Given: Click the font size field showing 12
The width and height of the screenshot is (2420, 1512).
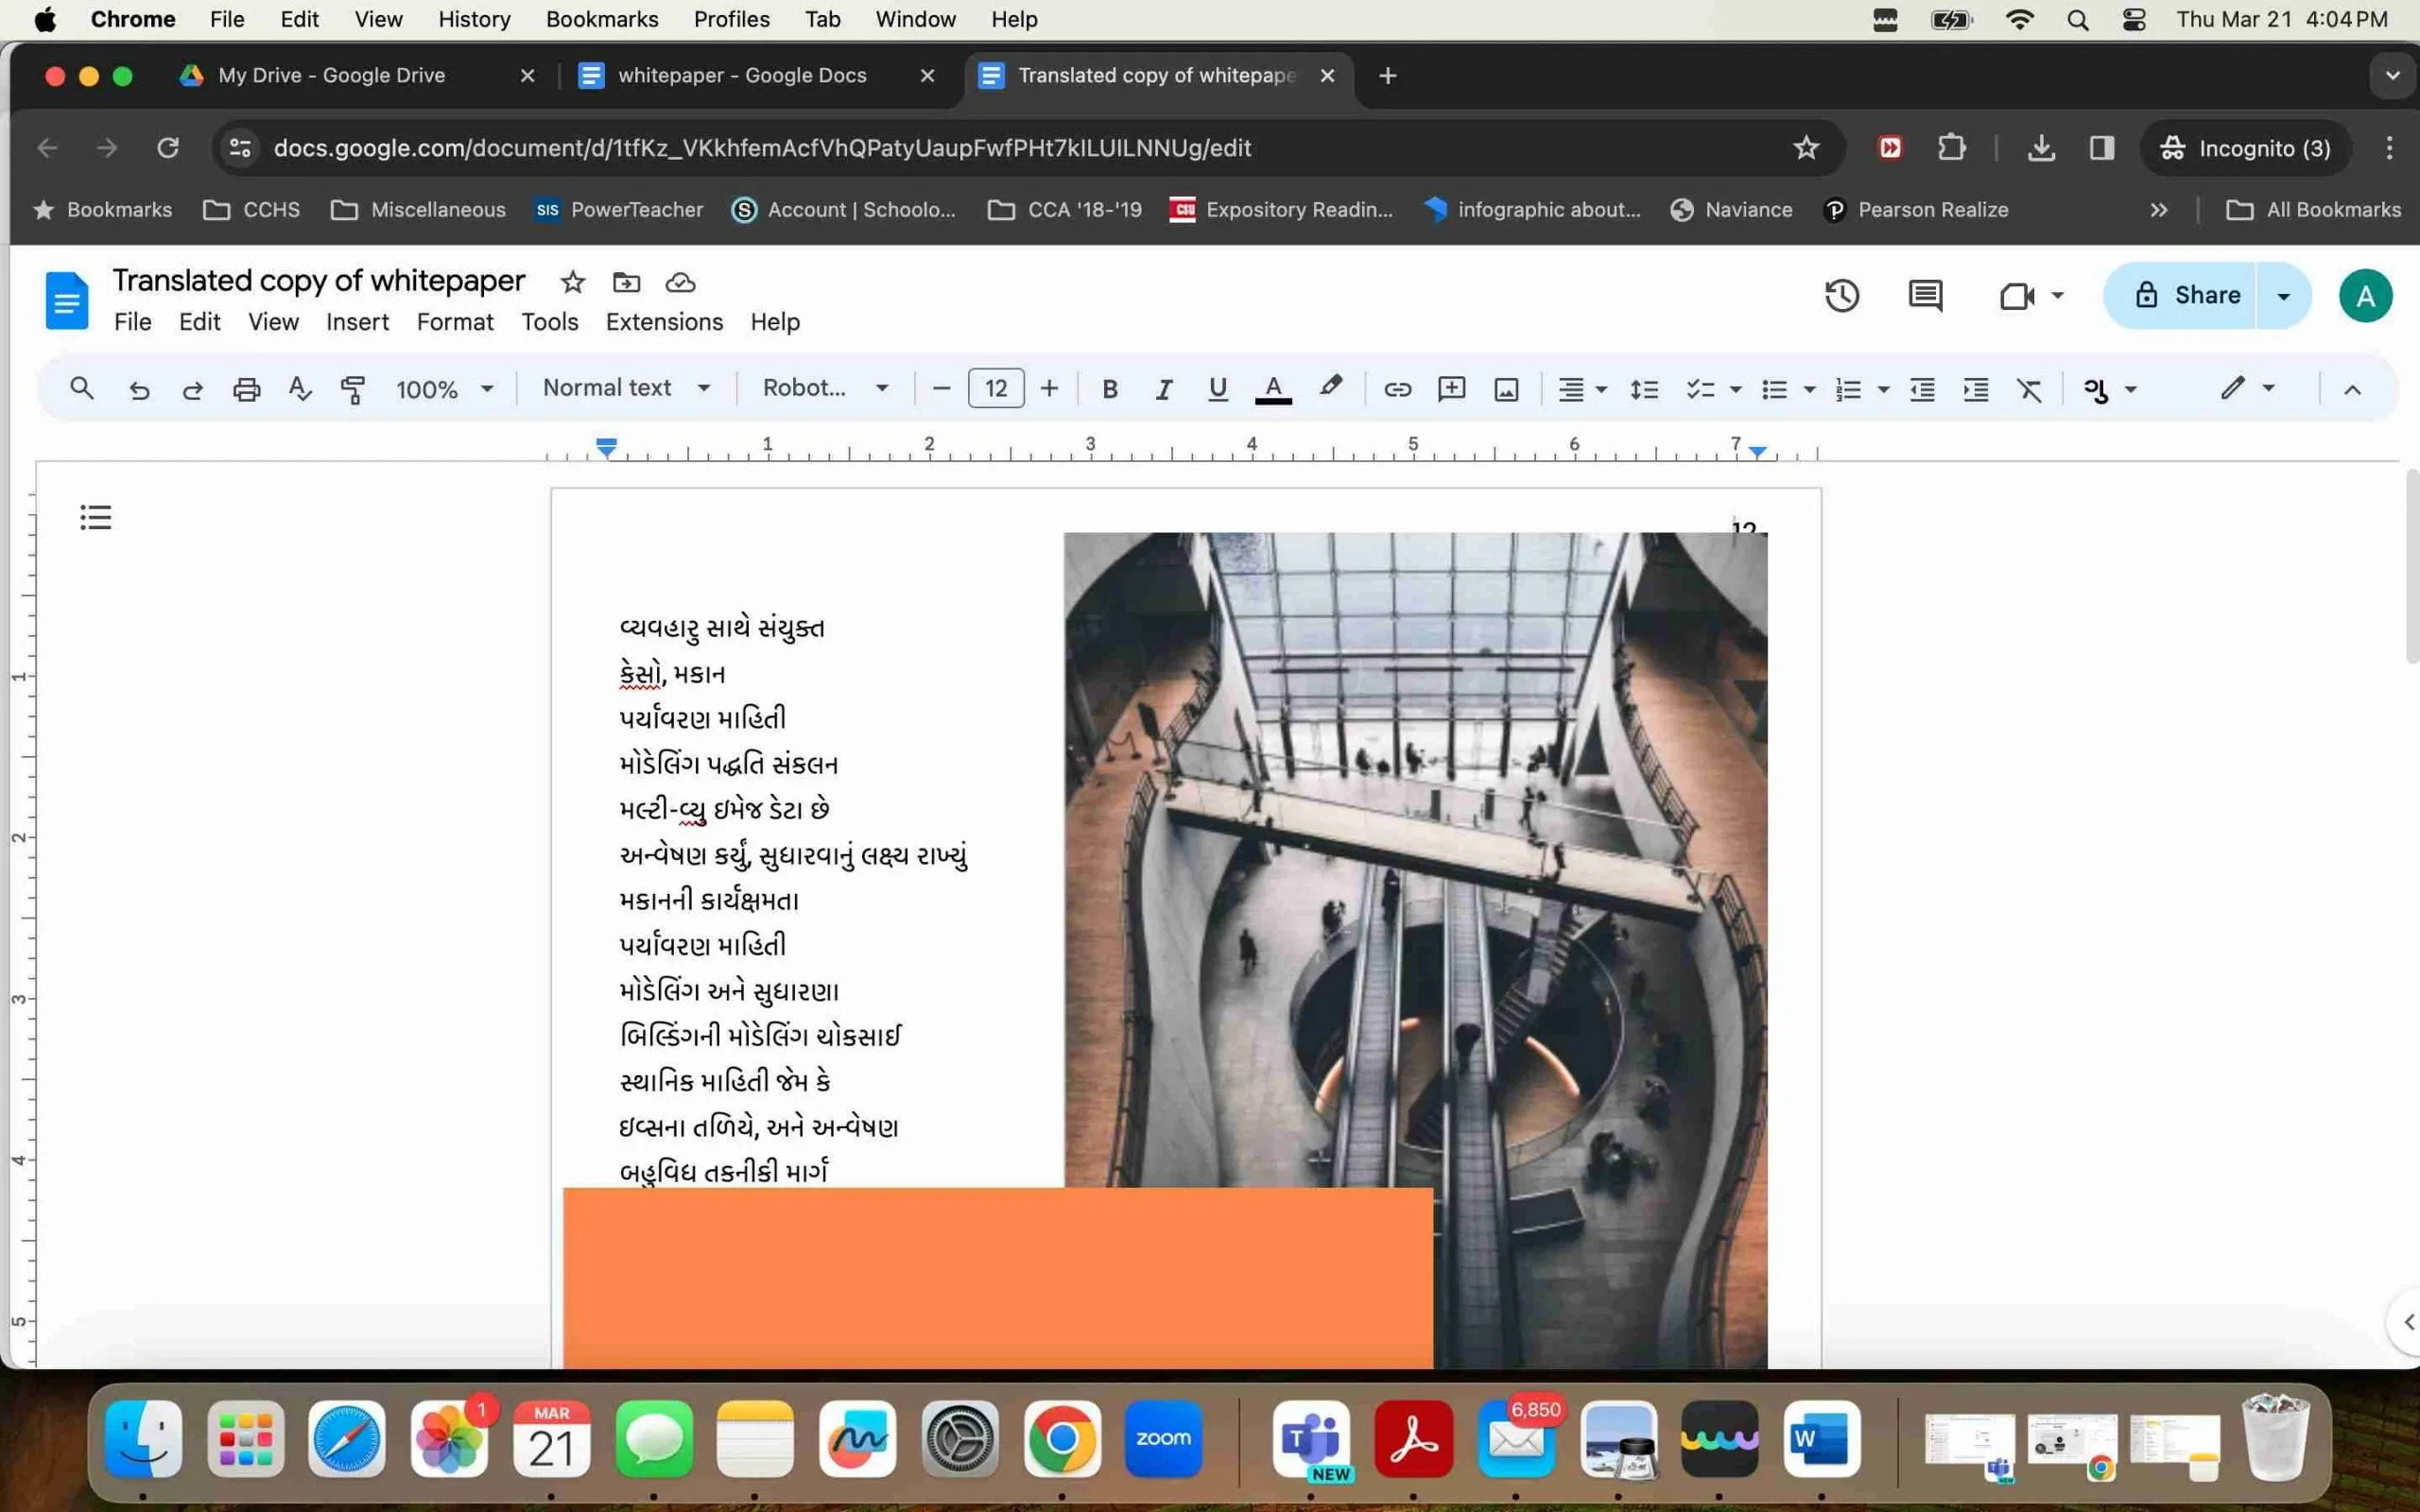Looking at the screenshot, I should tap(996, 388).
